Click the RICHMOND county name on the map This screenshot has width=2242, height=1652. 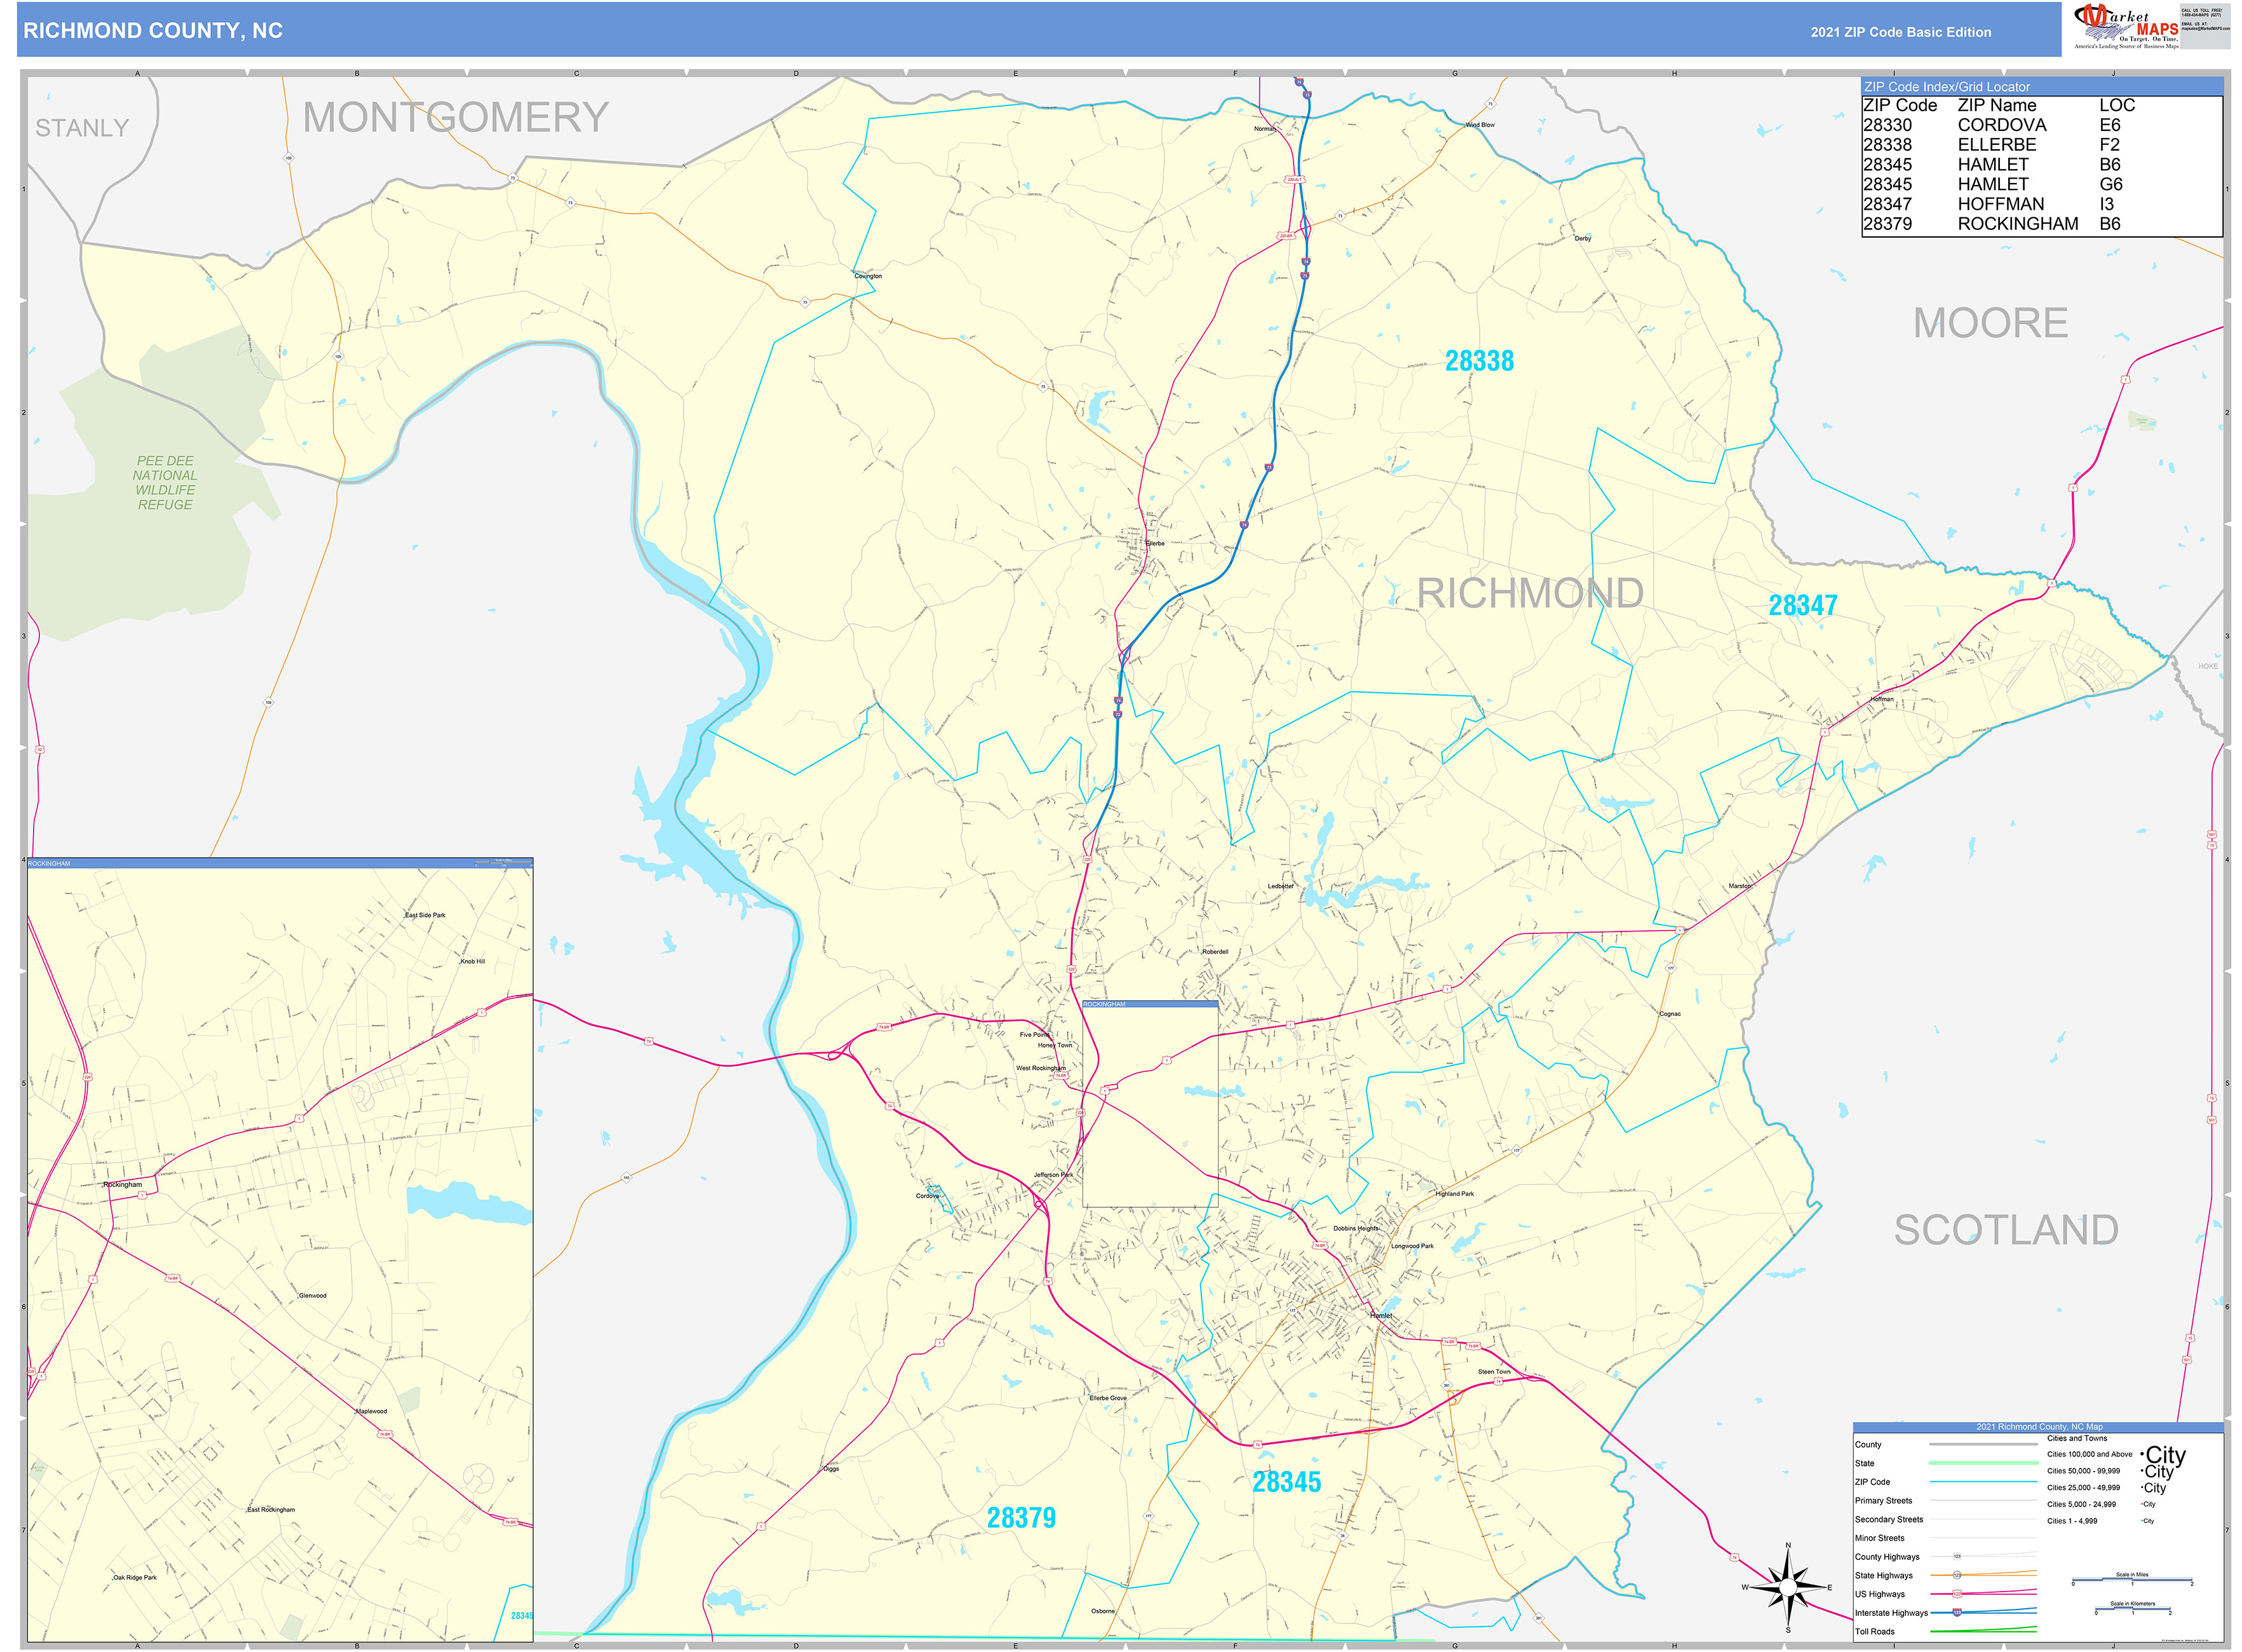coord(1529,593)
